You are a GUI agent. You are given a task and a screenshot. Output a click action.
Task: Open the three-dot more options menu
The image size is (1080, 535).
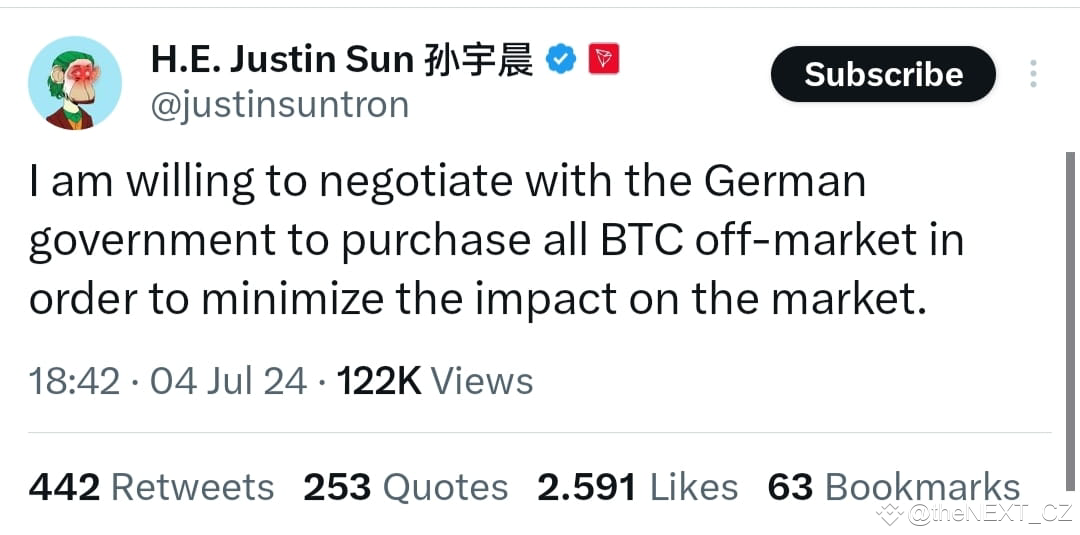point(1032,74)
